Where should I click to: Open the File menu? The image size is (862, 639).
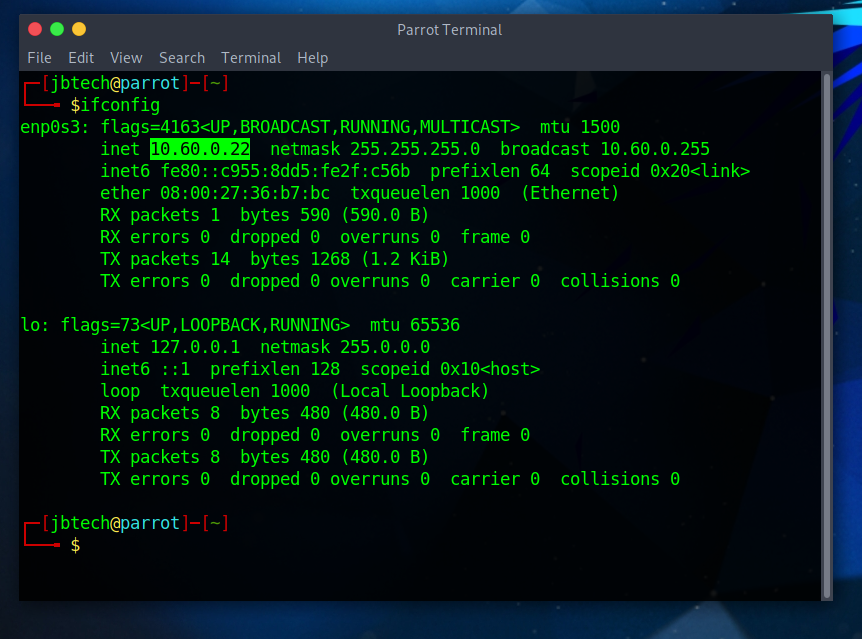click(x=39, y=58)
